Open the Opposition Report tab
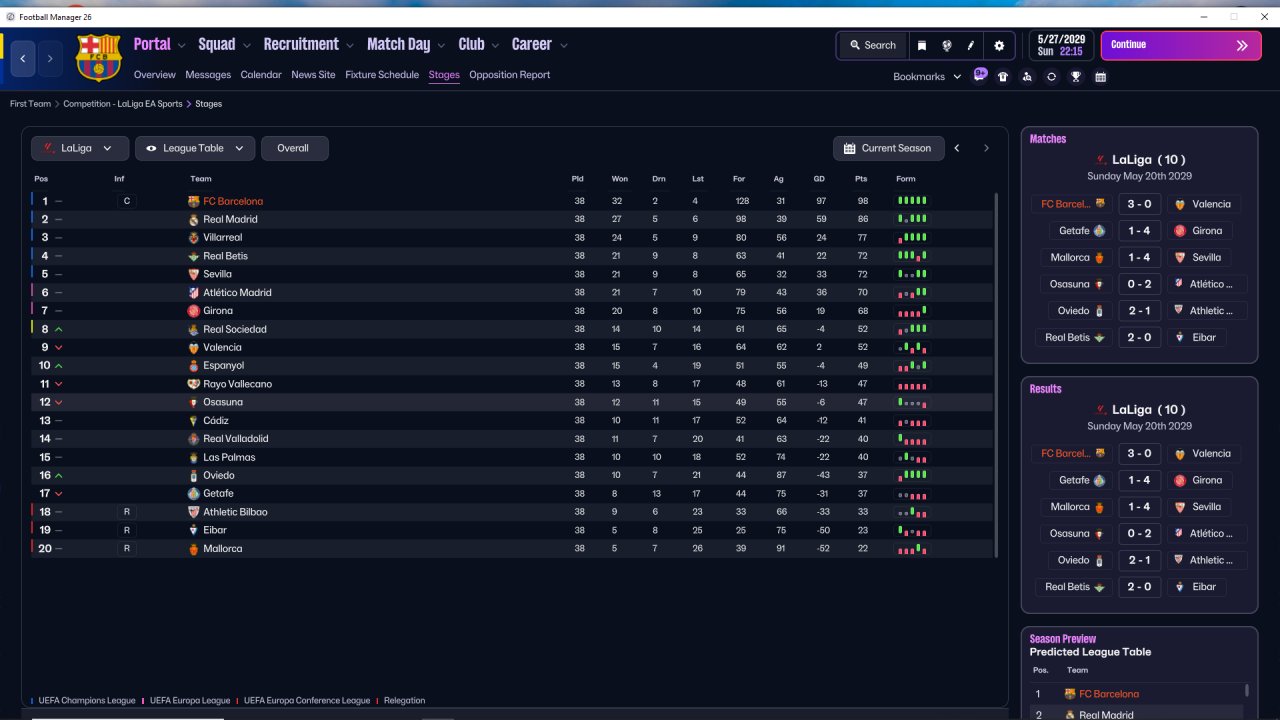The height and width of the screenshot is (720, 1280). tap(510, 75)
